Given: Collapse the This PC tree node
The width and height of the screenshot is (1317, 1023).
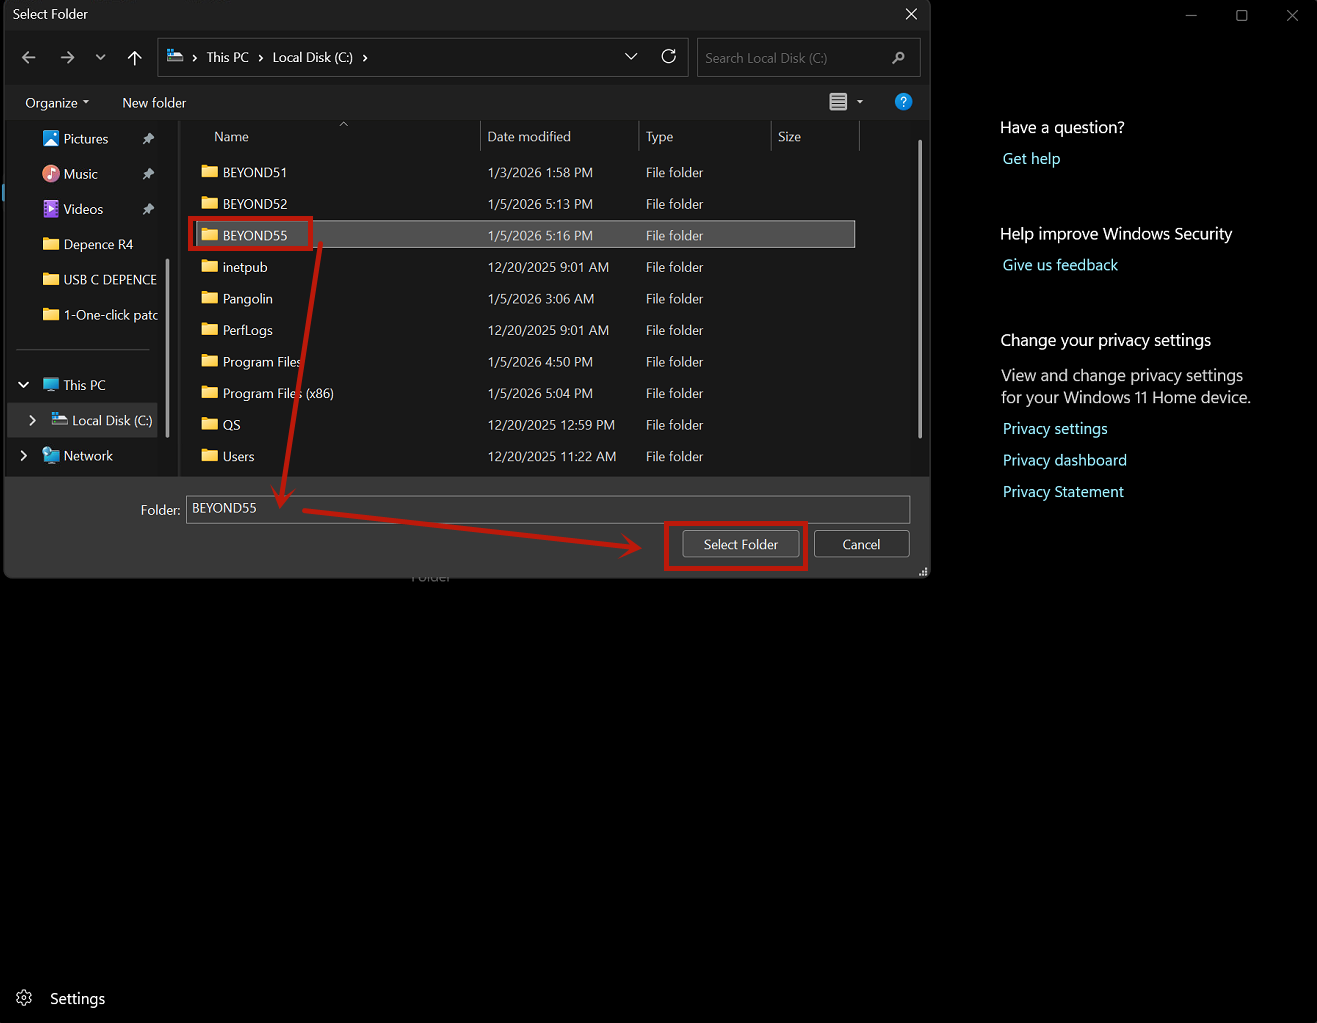Looking at the screenshot, I should pos(24,385).
